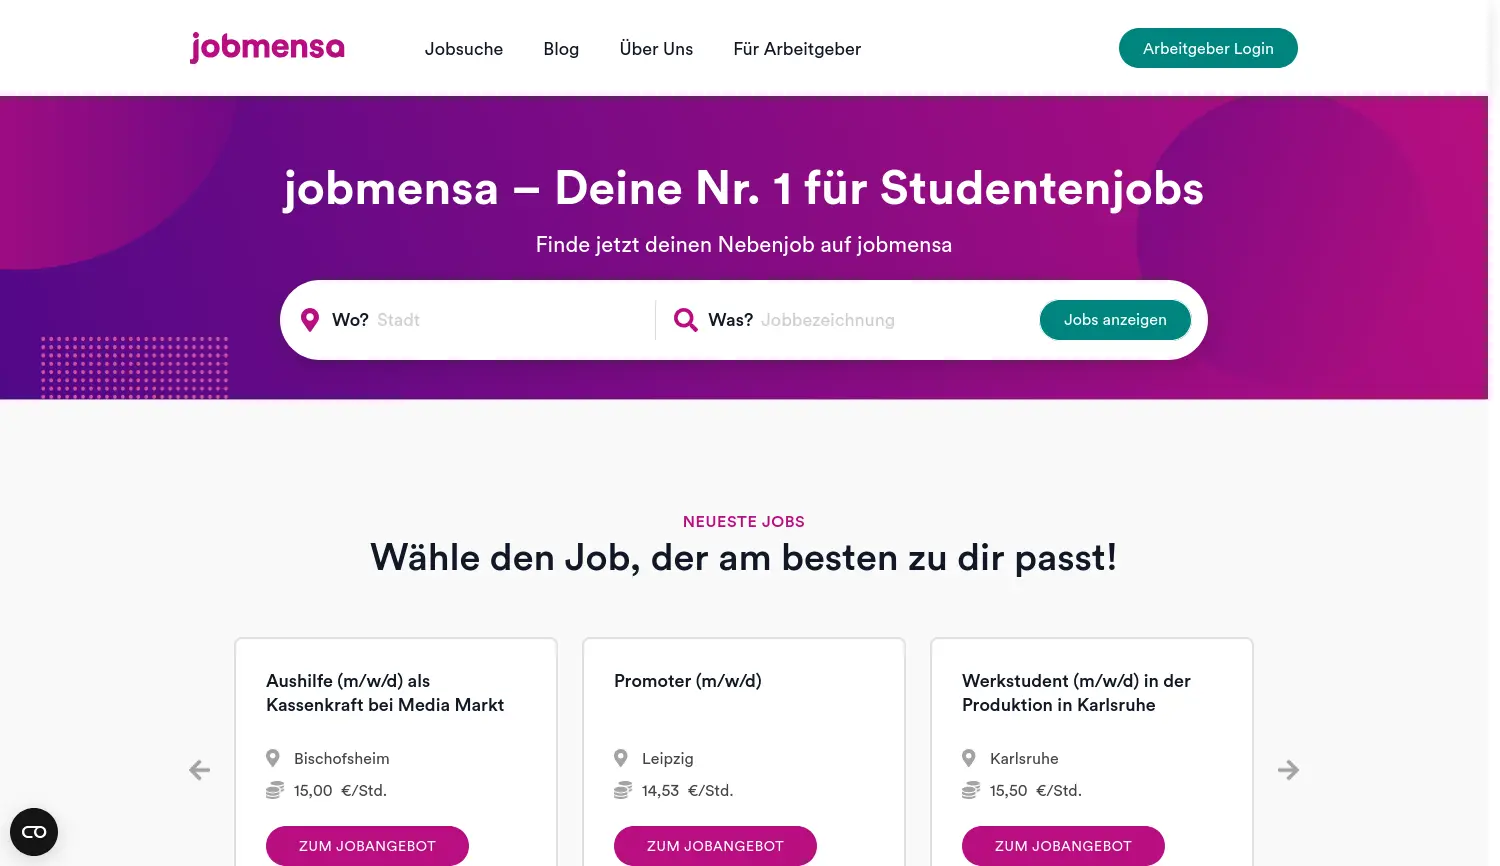Click the pin icon next to Karlsruhe

(968, 758)
